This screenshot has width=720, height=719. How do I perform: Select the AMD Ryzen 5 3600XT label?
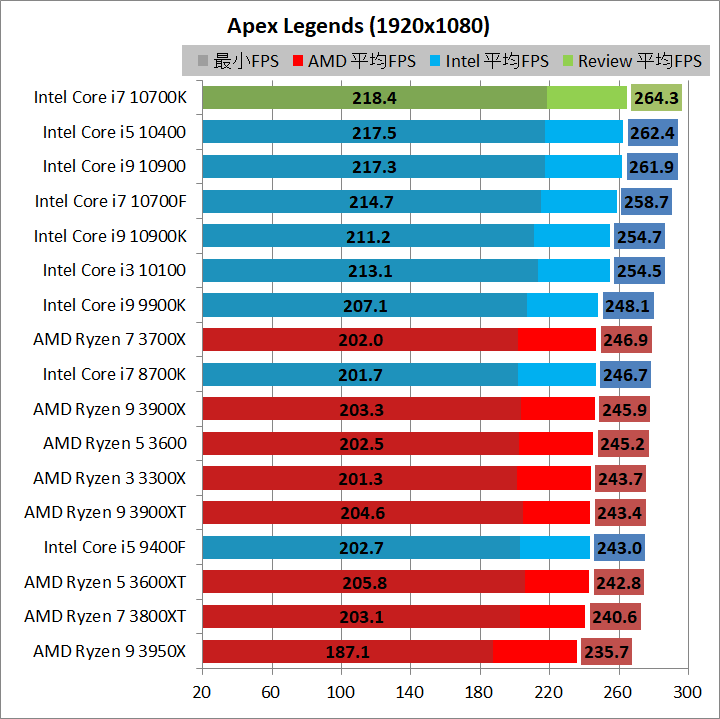pos(105,582)
